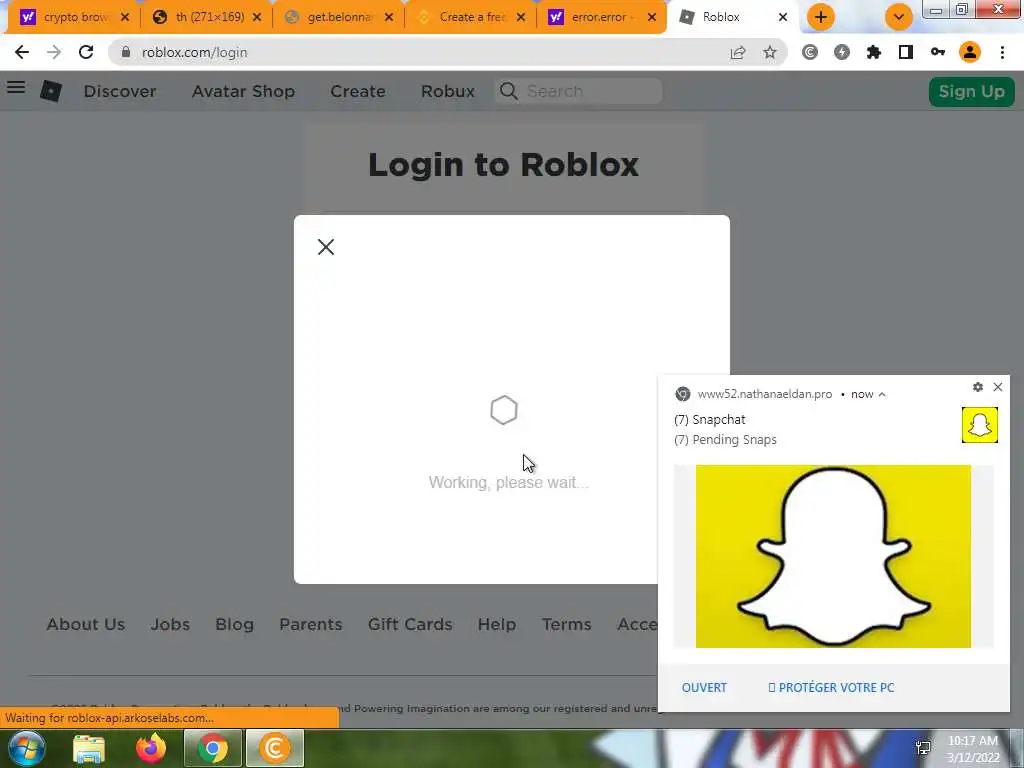Open the Jobs footer link
The height and width of the screenshot is (768, 1024).
170,624
